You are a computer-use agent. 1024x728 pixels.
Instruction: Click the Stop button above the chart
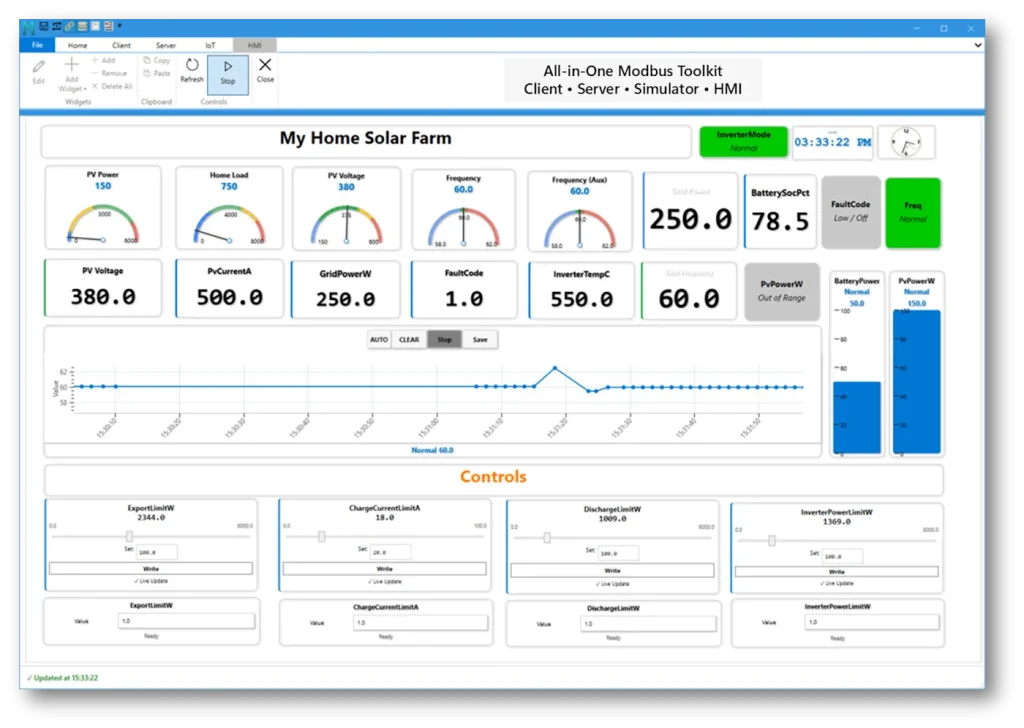(445, 340)
